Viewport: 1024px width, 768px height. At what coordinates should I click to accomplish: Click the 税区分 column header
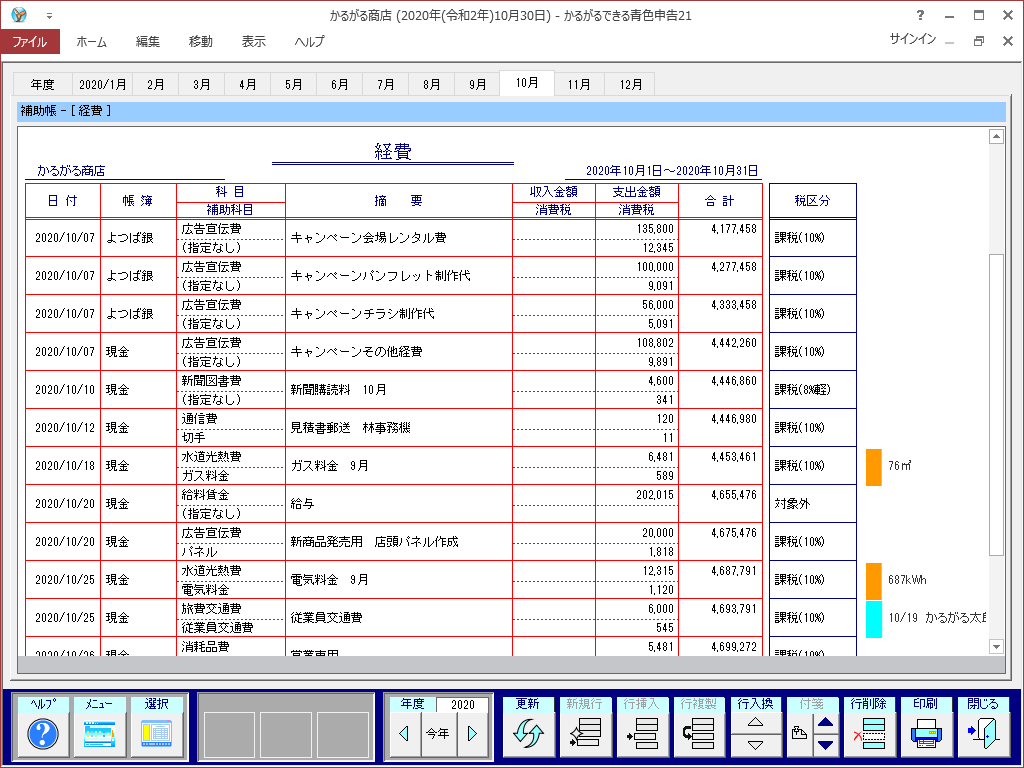(x=812, y=200)
